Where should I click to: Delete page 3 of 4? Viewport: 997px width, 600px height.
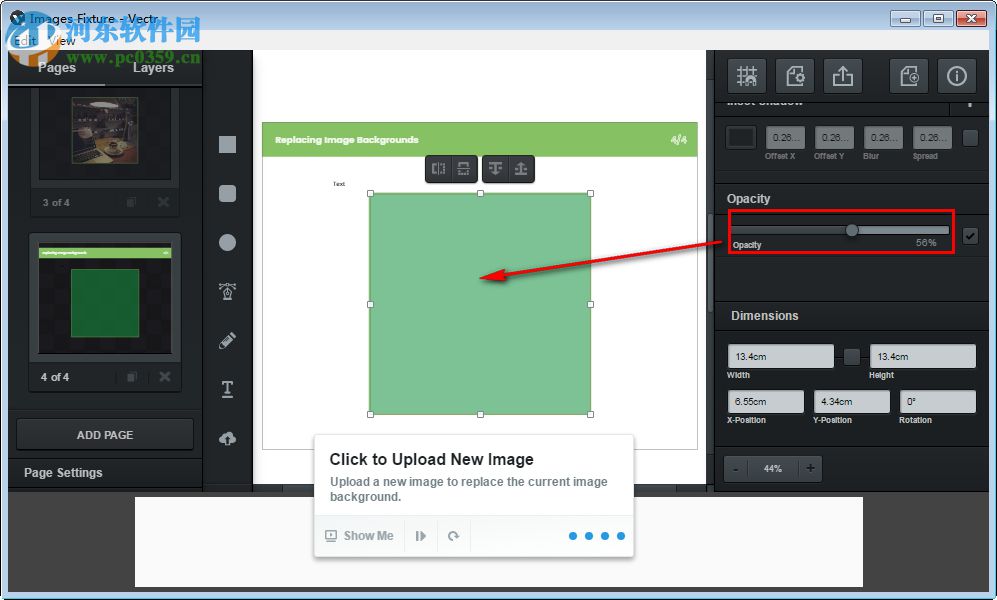[x=163, y=202]
